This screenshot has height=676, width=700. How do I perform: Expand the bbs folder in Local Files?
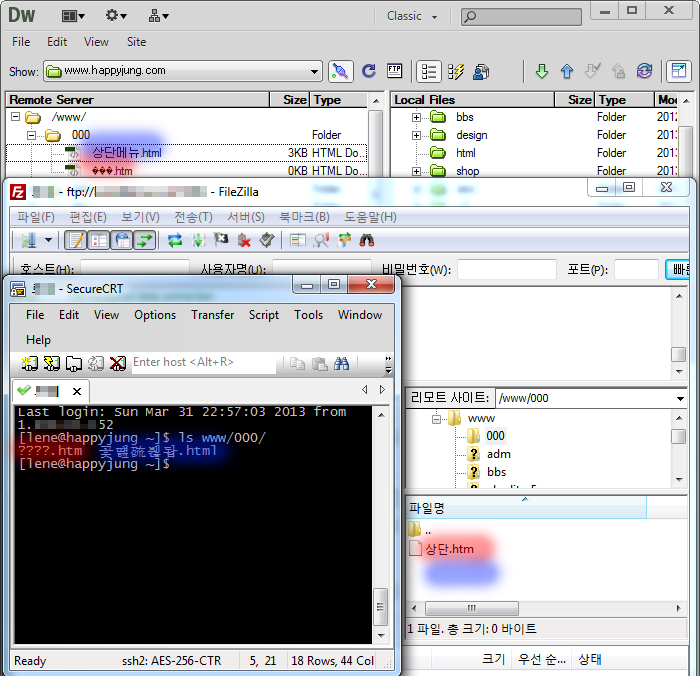point(417,117)
